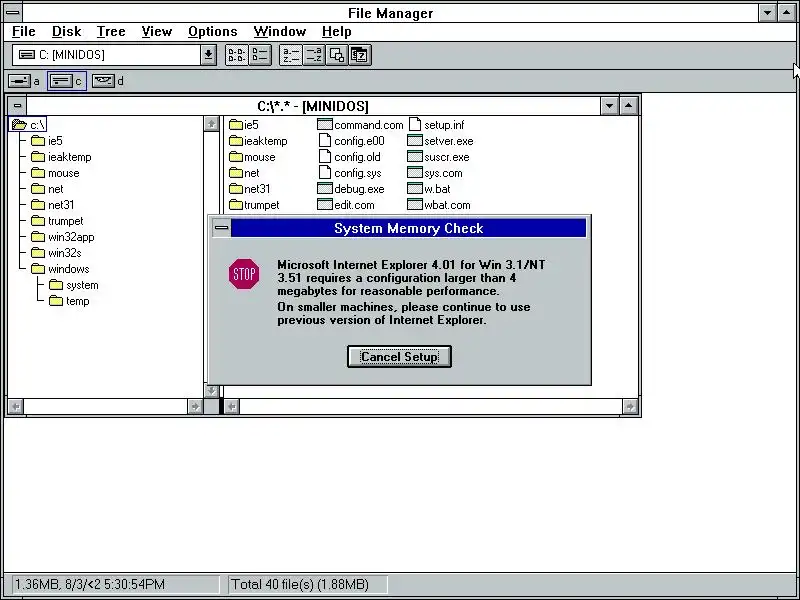This screenshot has width=800, height=600.
Task: Click net31 folder icon in file list
Action: [x=236, y=189]
